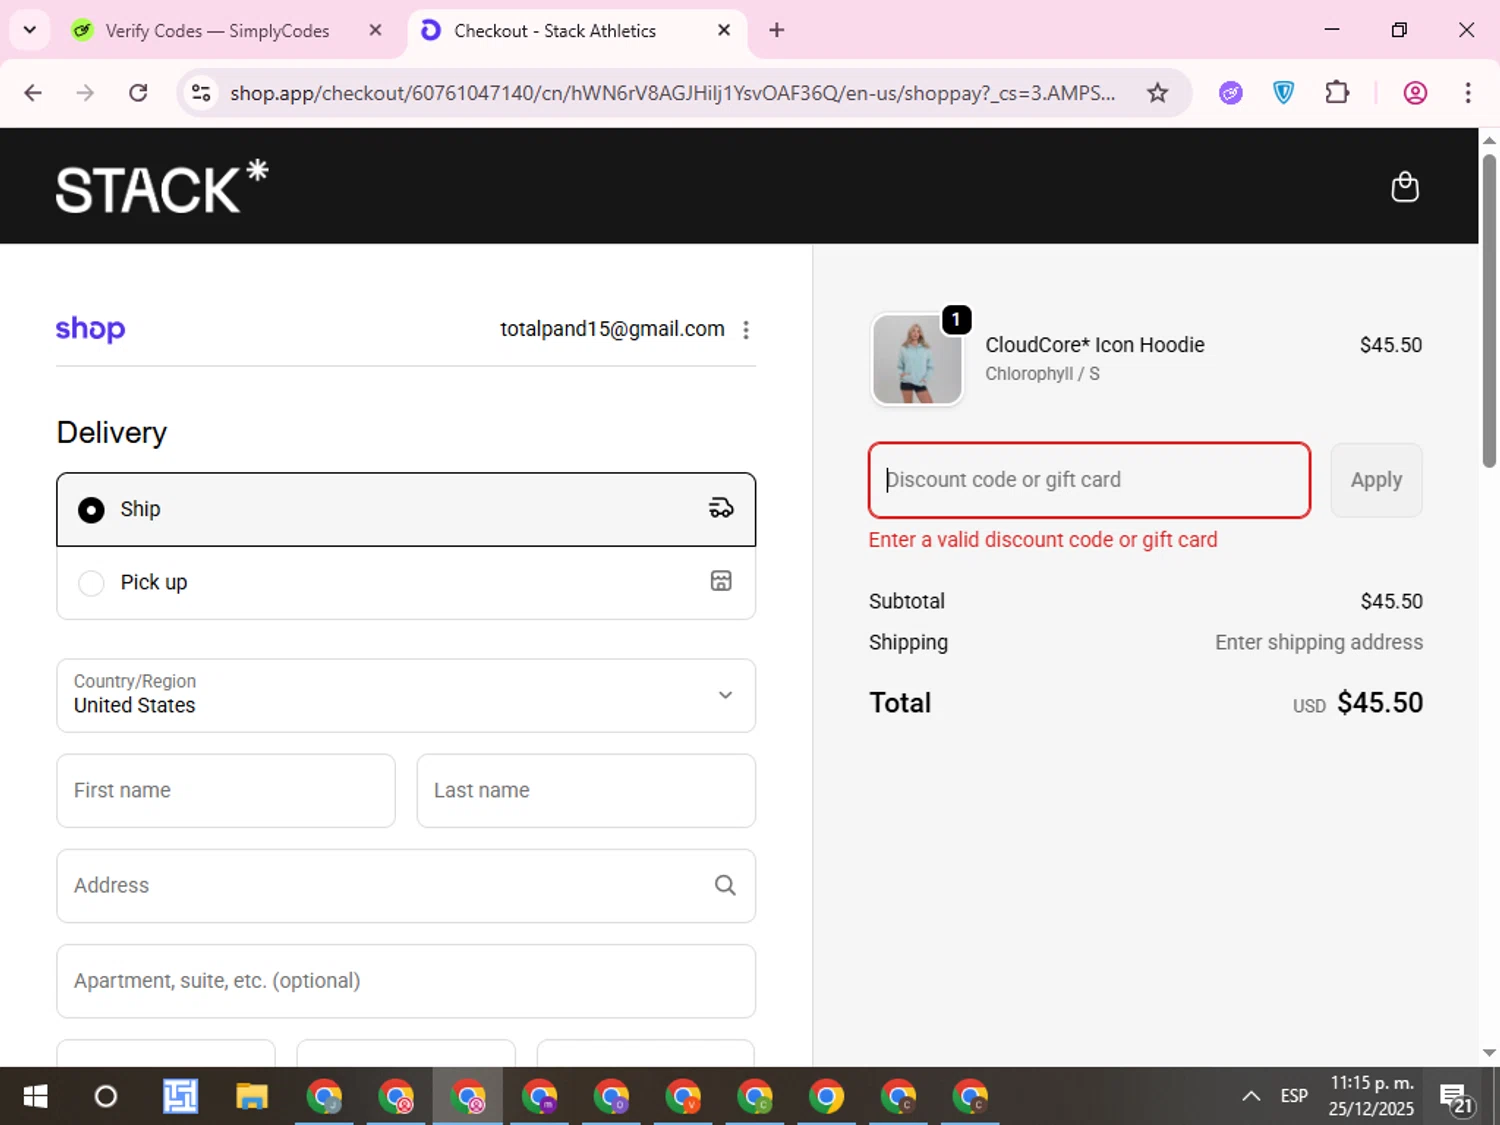The height and width of the screenshot is (1125, 1500).
Task: Click the scrollbar down arrow
Action: (x=1489, y=1052)
